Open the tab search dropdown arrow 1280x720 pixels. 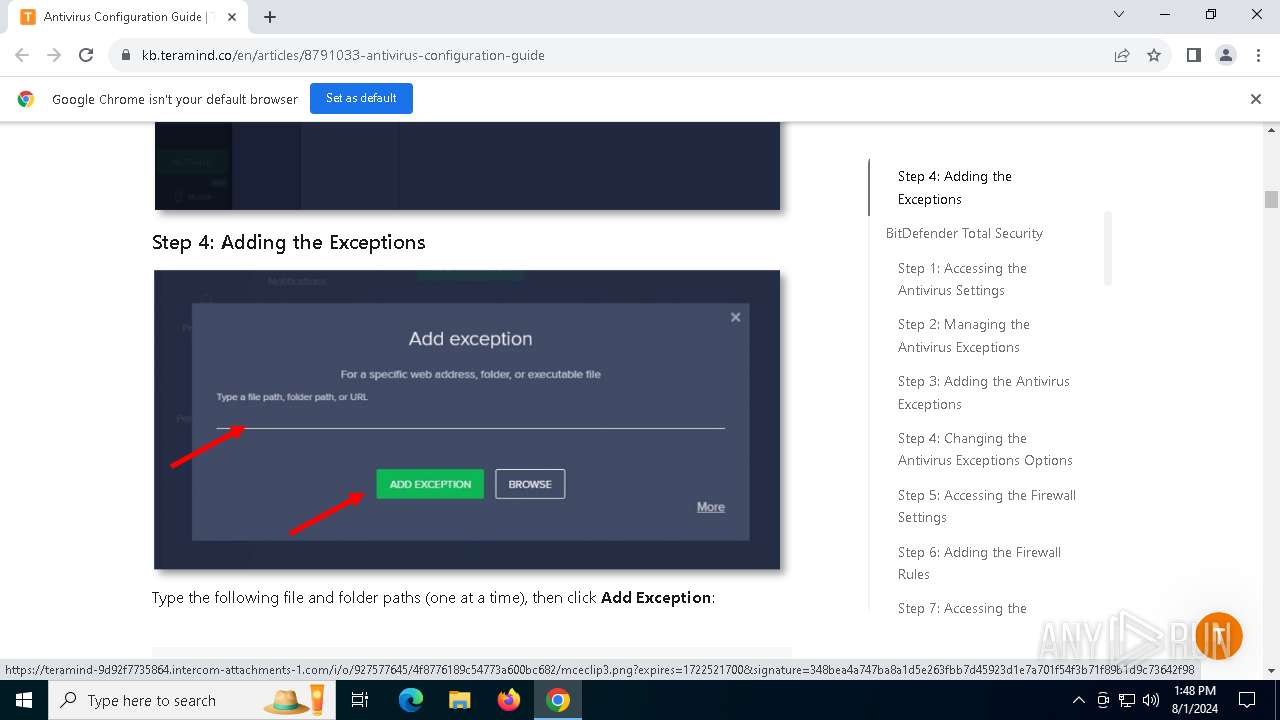pyautogui.click(x=1119, y=15)
